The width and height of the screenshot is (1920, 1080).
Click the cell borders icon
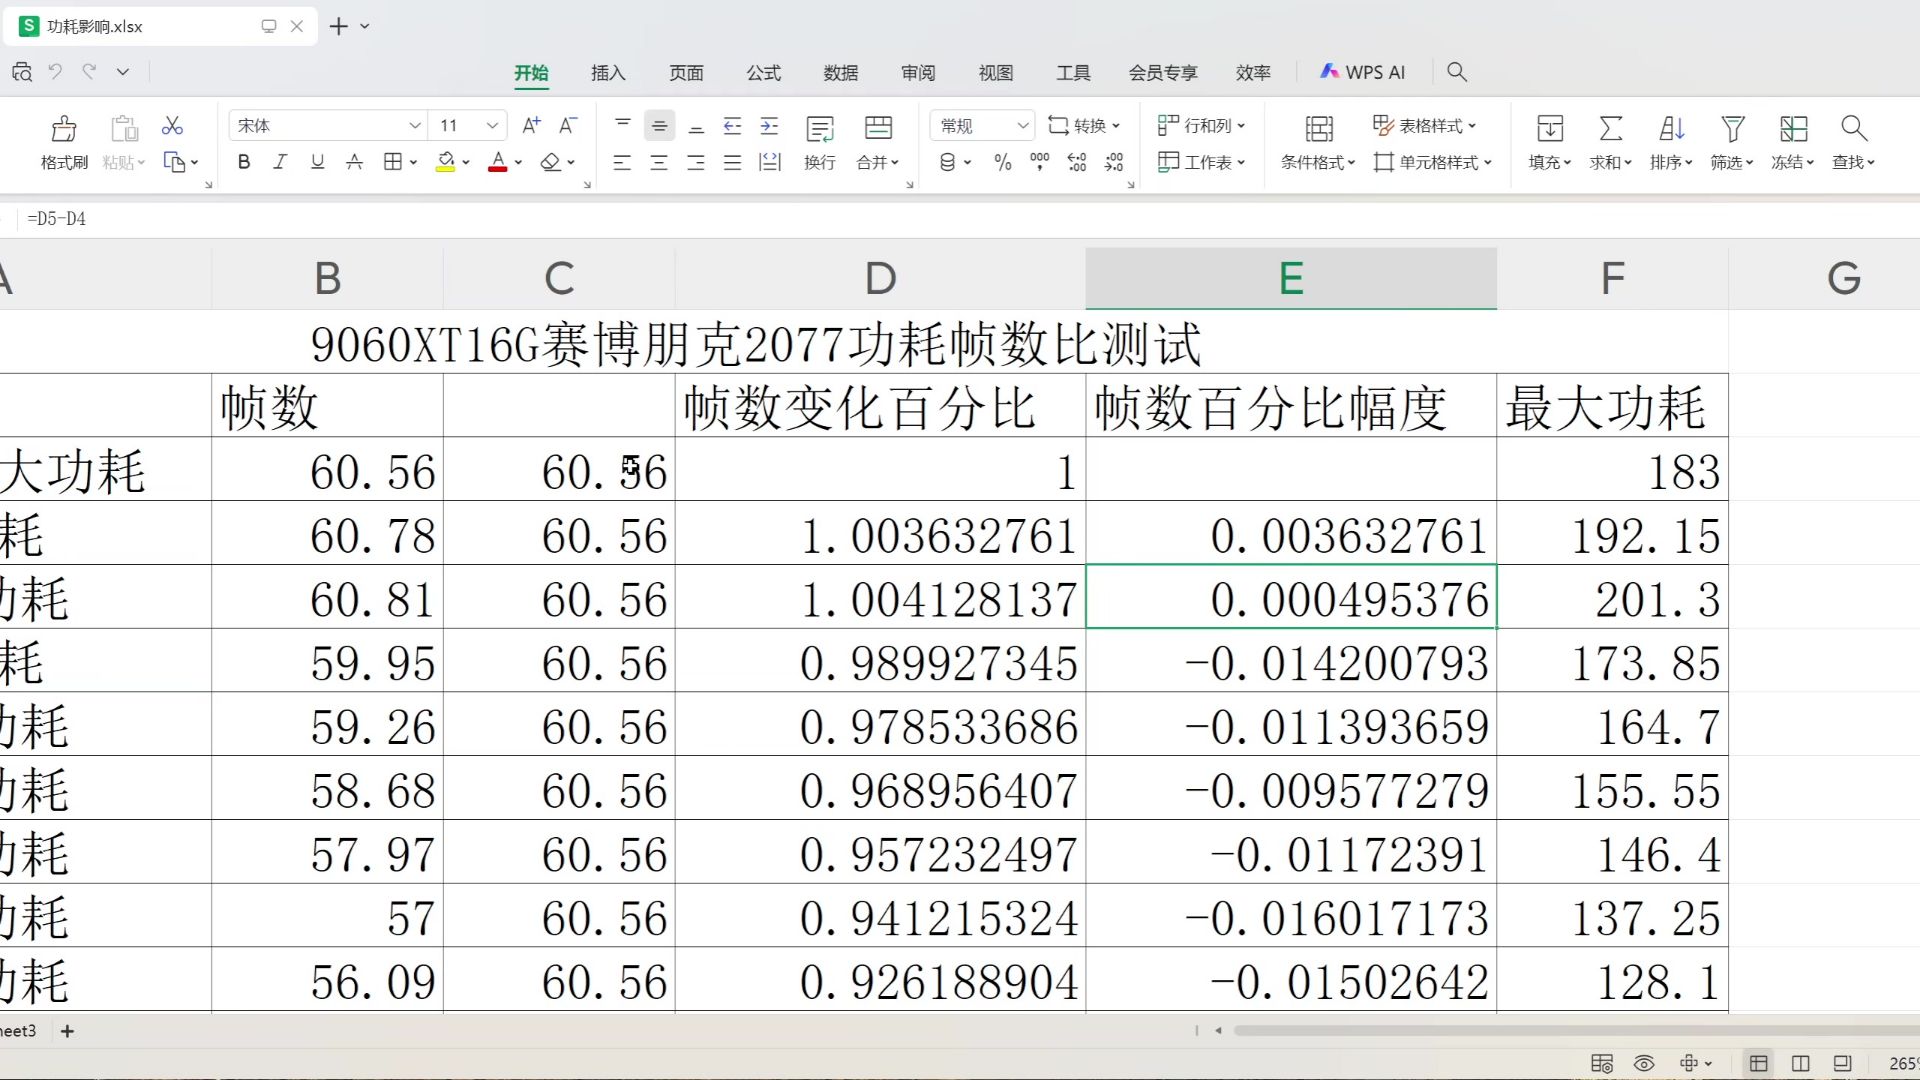(393, 162)
